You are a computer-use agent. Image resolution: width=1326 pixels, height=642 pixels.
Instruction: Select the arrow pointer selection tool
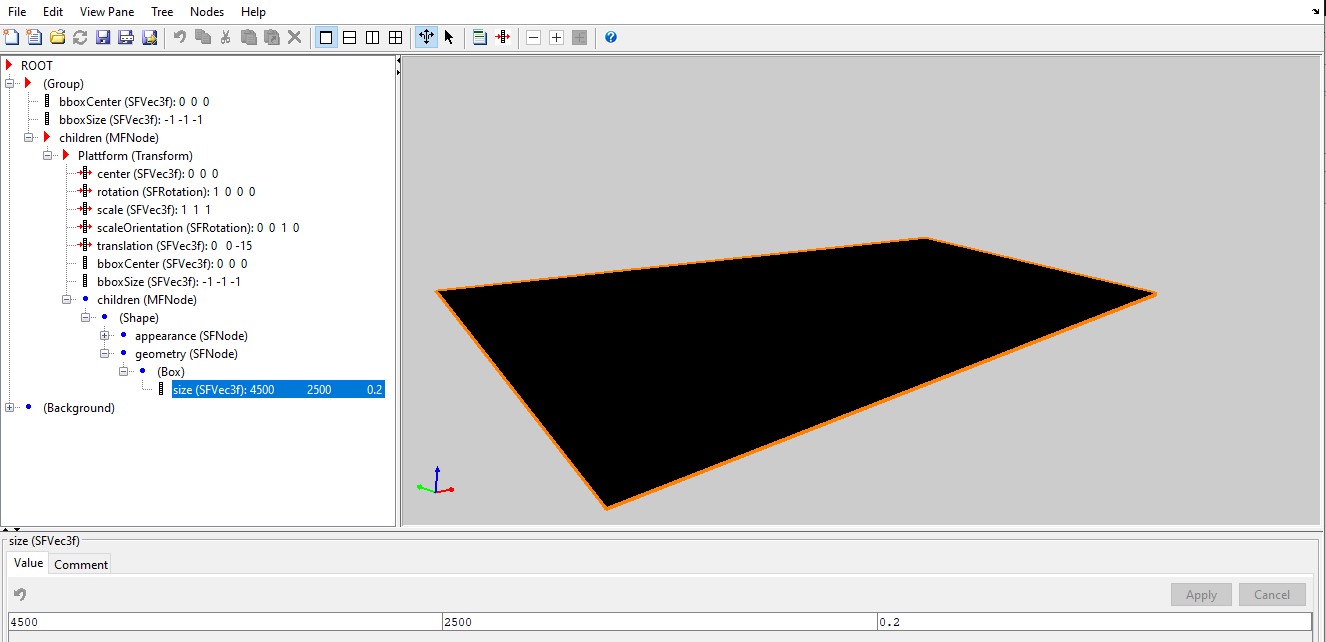pos(449,37)
